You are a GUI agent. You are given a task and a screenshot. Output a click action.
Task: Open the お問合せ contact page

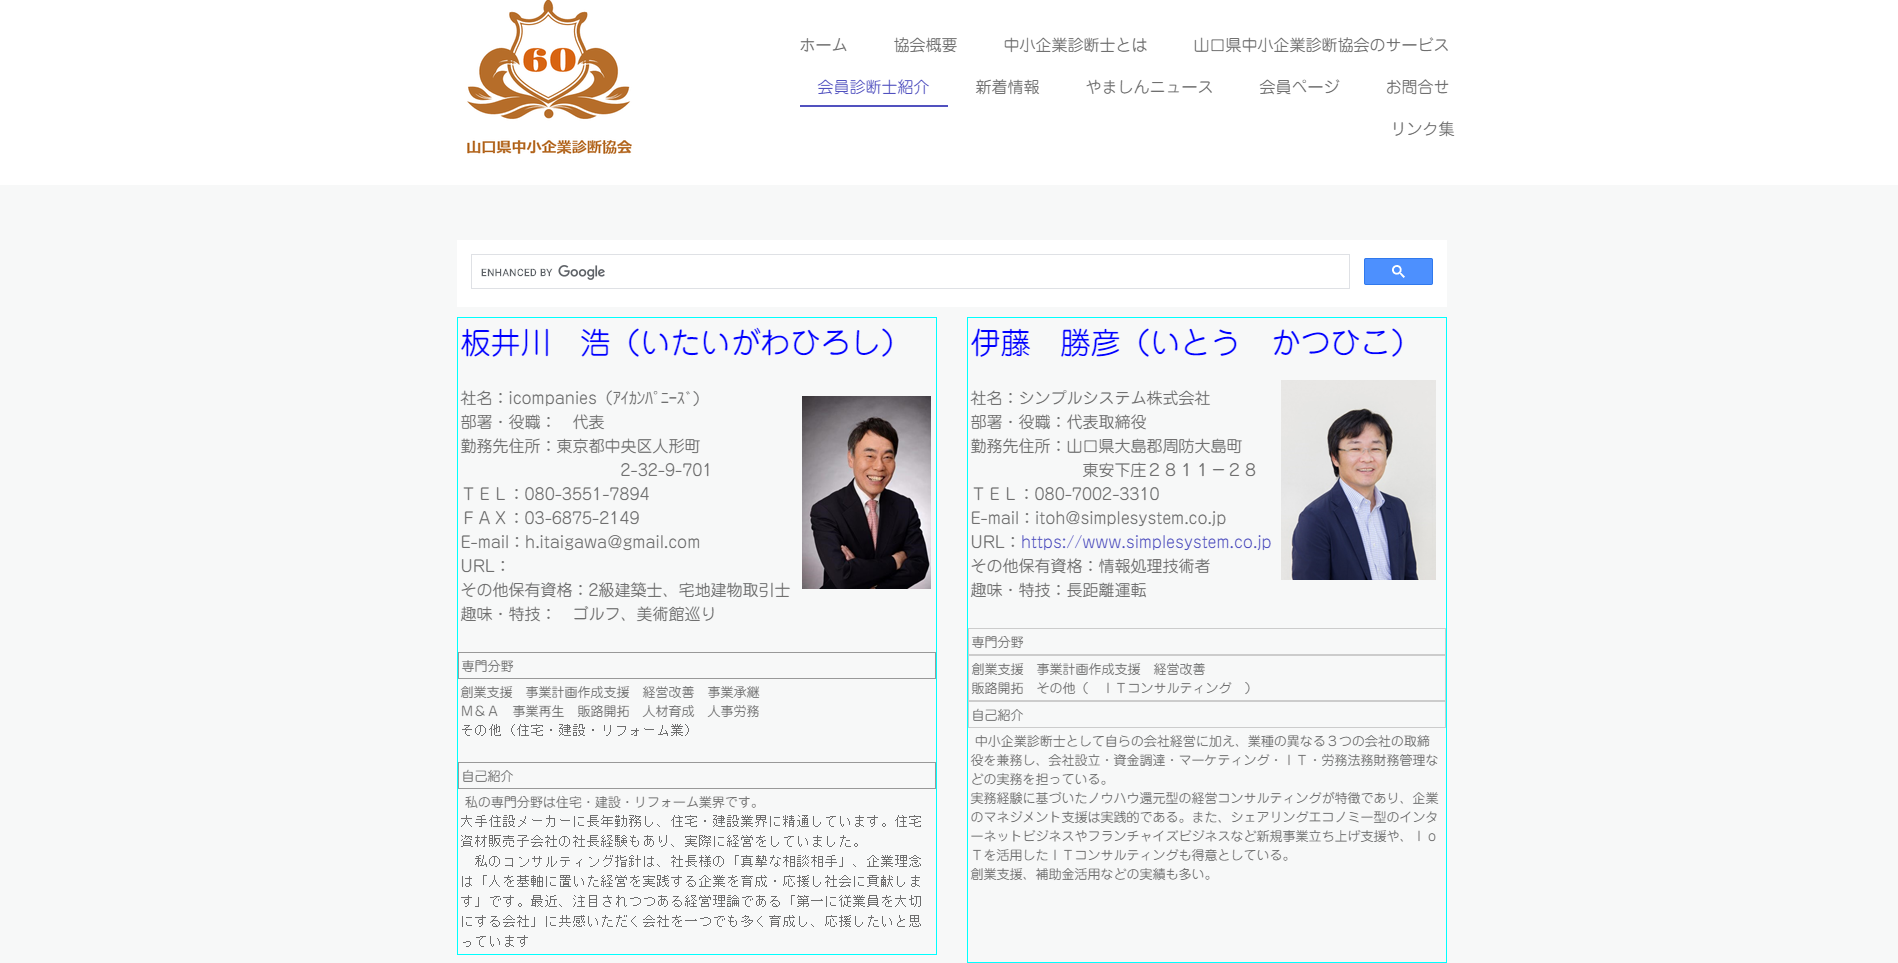tap(1416, 86)
